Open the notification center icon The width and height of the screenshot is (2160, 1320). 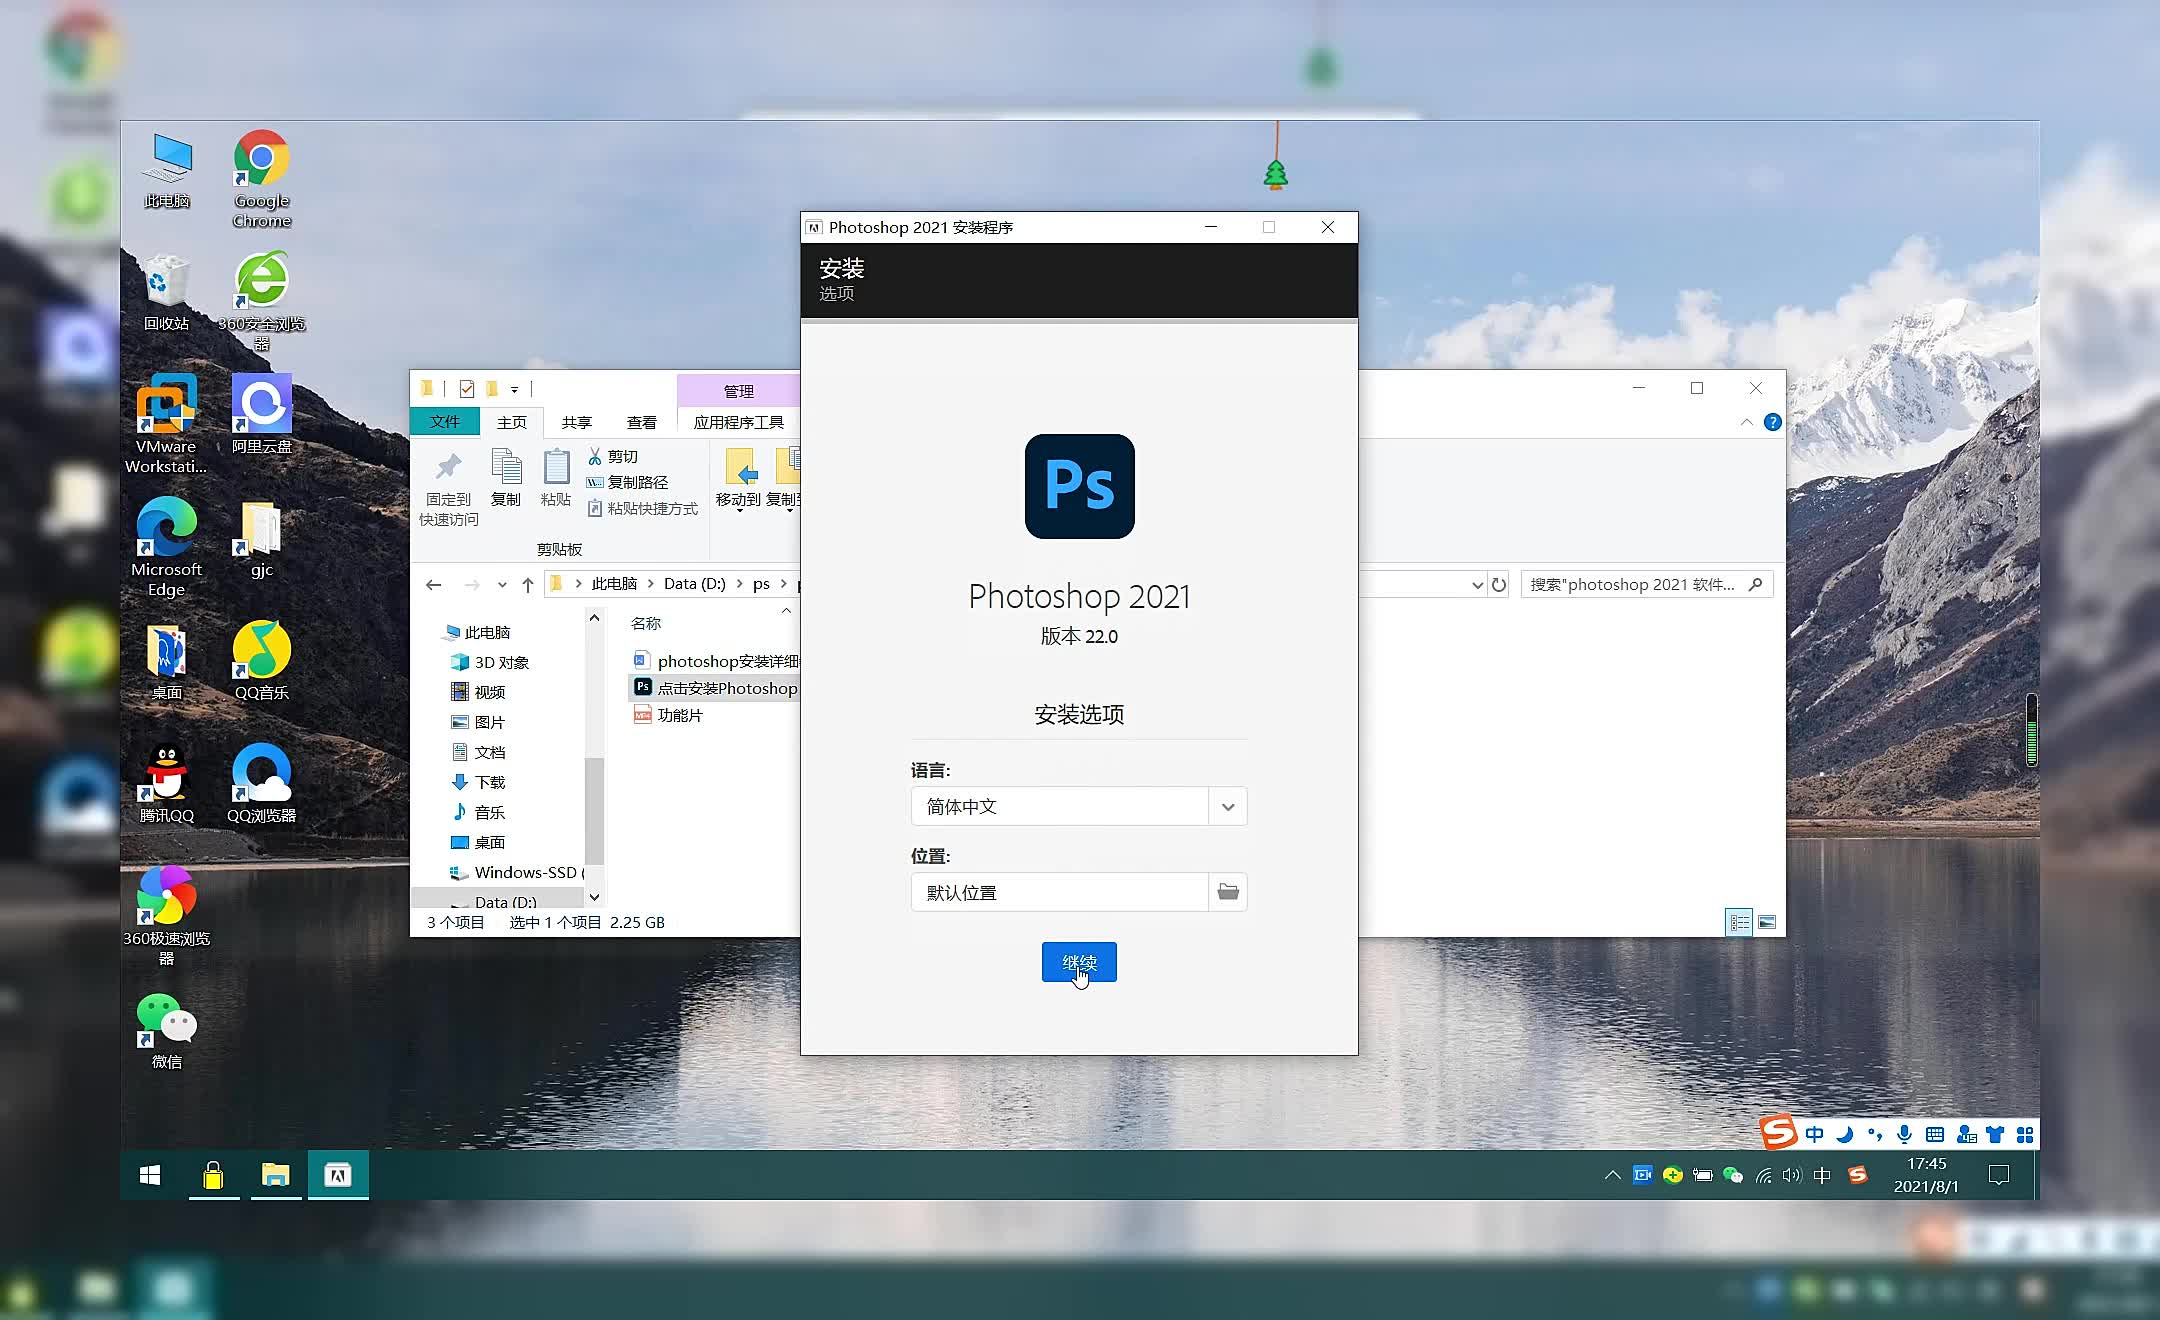(1999, 1175)
